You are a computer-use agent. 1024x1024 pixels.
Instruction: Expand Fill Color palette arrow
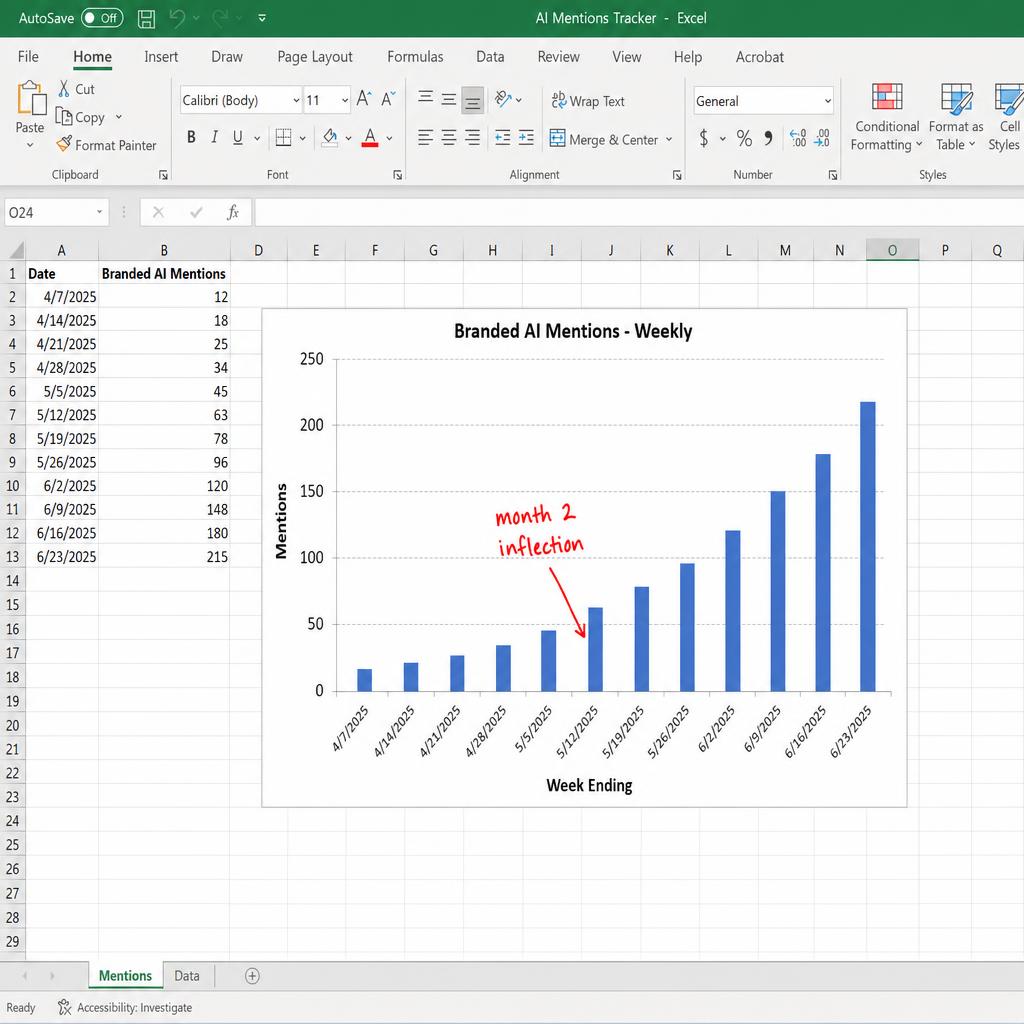tap(349, 138)
